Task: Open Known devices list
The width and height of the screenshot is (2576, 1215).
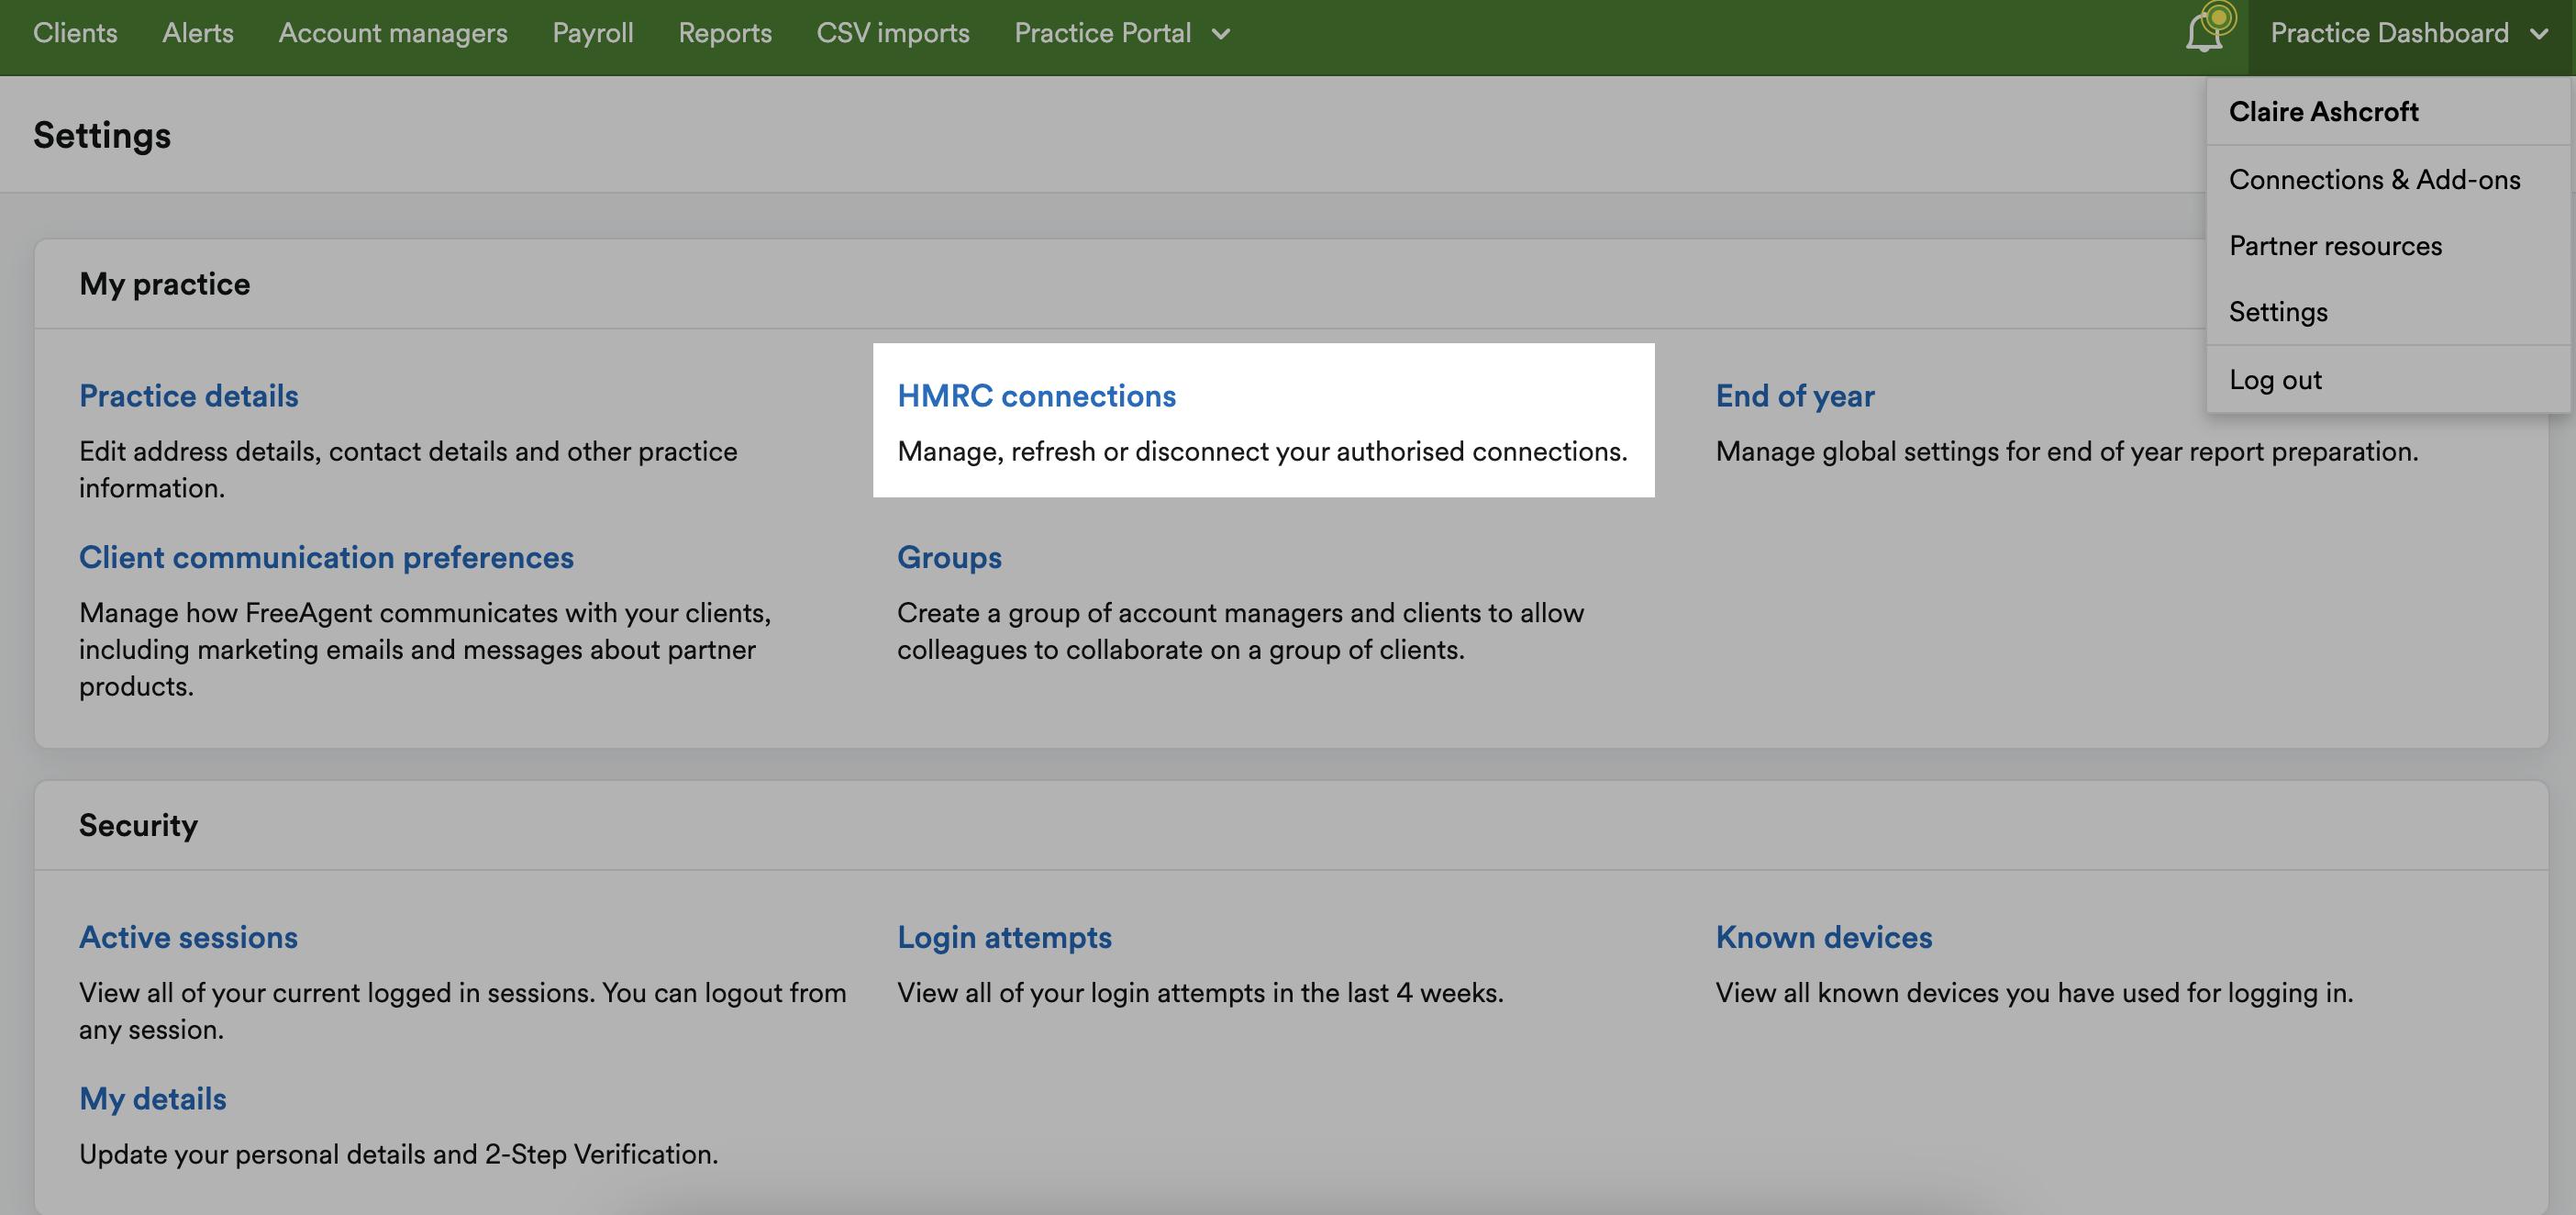Action: pyautogui.click(x=1822, y=937)
